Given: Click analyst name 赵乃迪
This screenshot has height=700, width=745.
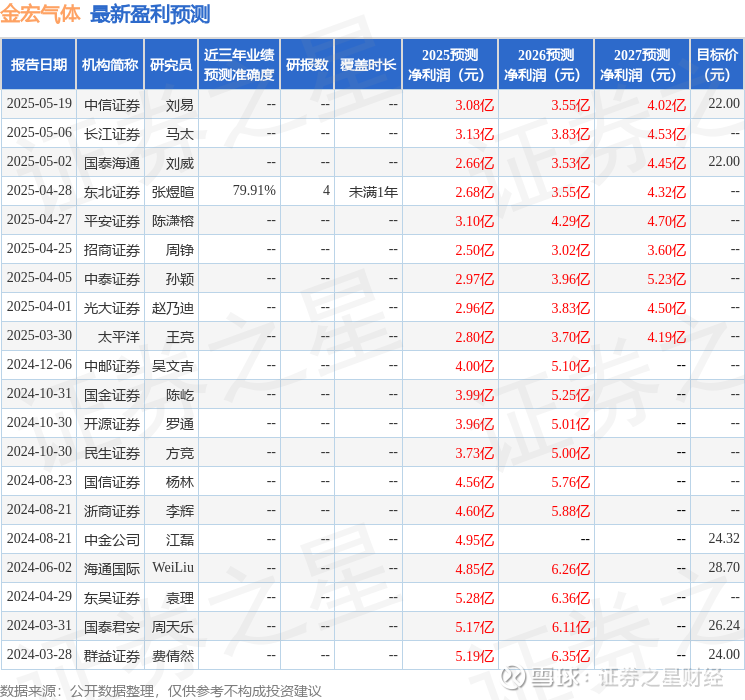Looking at the screenshot, I should pos(173,308).
